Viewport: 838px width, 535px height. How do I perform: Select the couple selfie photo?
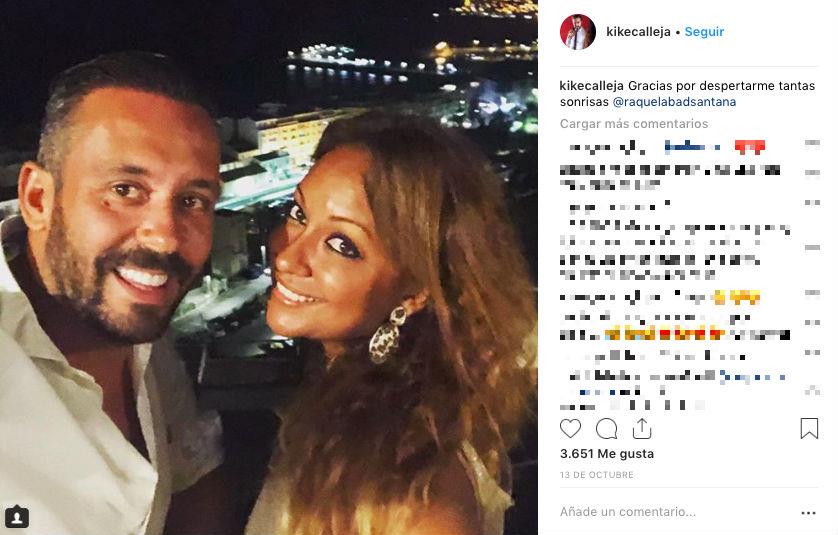269,267
